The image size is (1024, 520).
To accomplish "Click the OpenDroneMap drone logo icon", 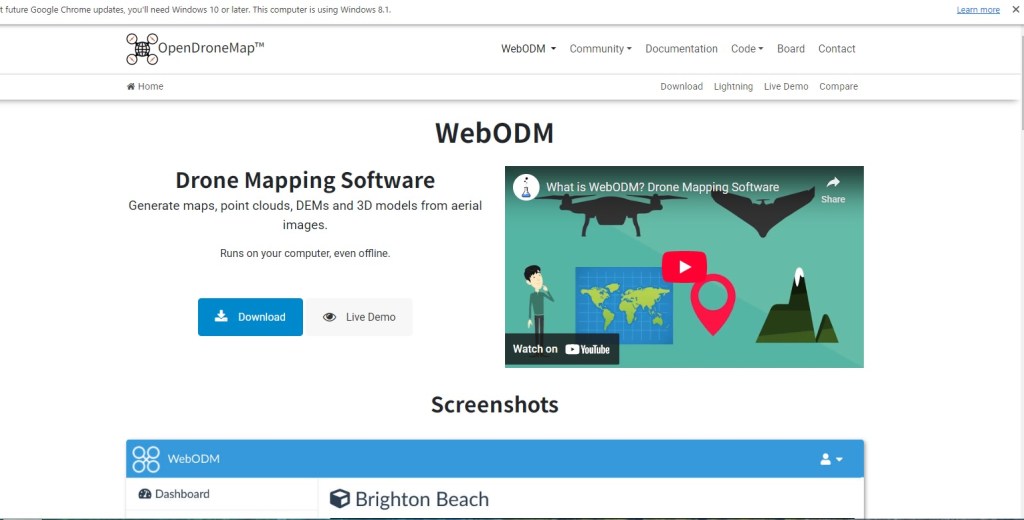I will tap(142, 48).
